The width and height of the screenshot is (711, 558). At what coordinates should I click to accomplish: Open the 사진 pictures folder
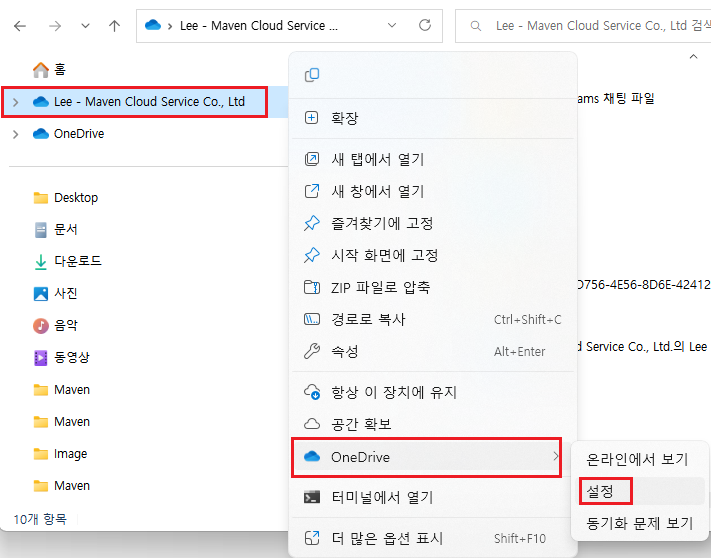point(56,293)
